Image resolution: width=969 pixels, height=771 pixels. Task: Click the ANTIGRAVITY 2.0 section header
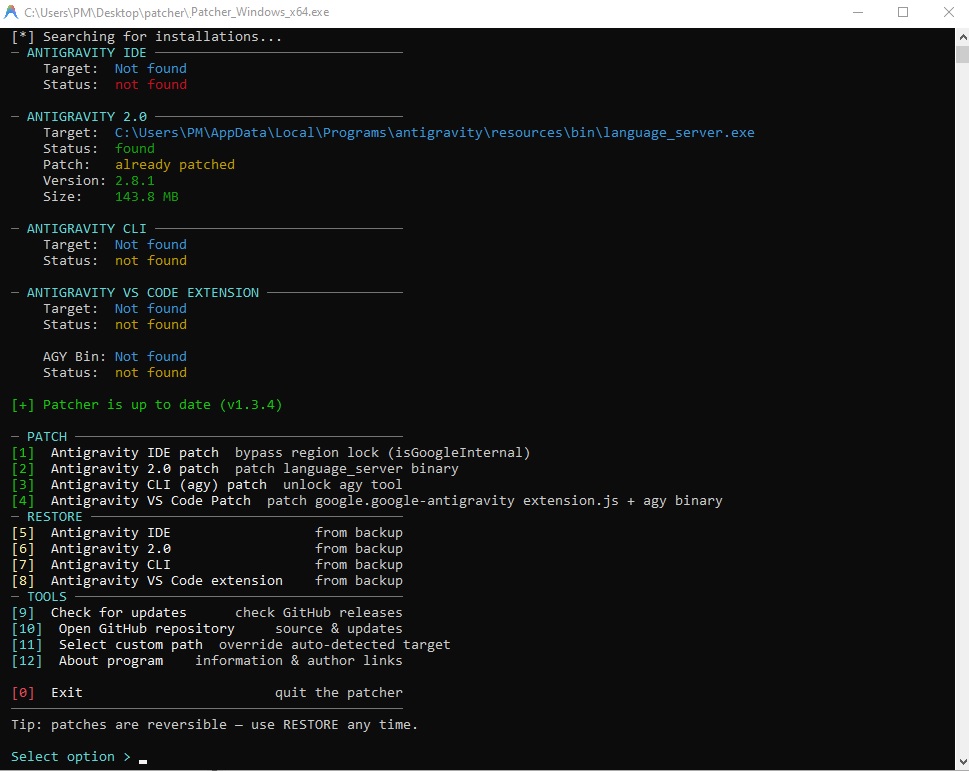pyautogui.click(x=87, y=117)
